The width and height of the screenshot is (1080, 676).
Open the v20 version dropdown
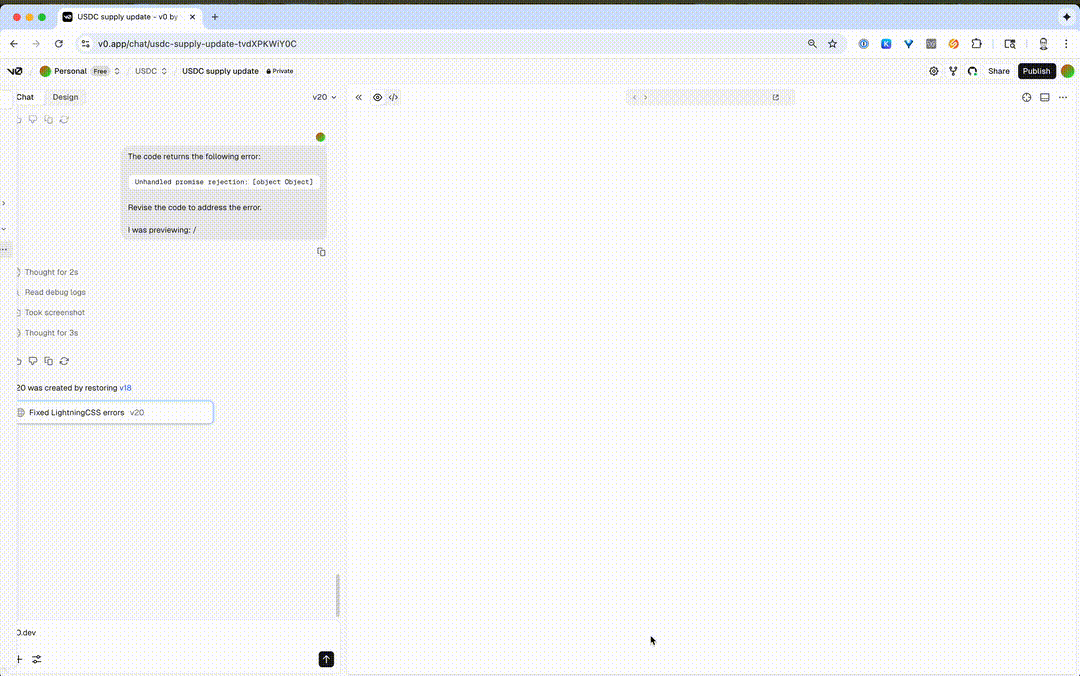click(324, 97)
